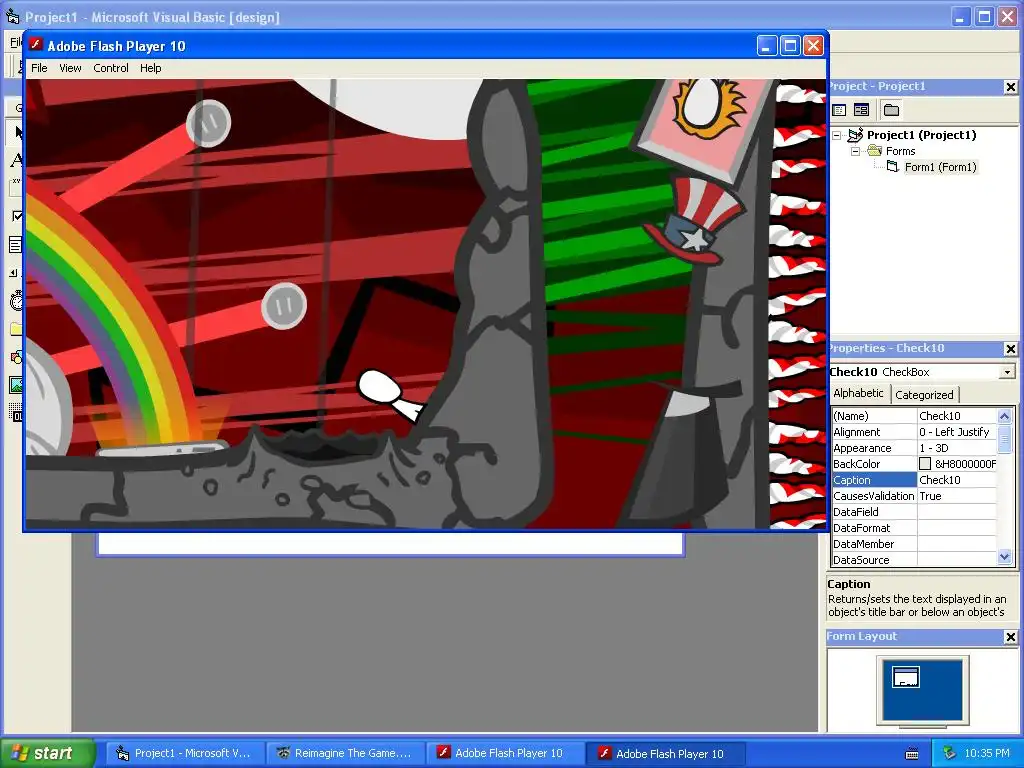Viewport: 1024px width, 768px height.
Task: Switch to the Alphabetic properties tab
Action: [x=858, y=393]
